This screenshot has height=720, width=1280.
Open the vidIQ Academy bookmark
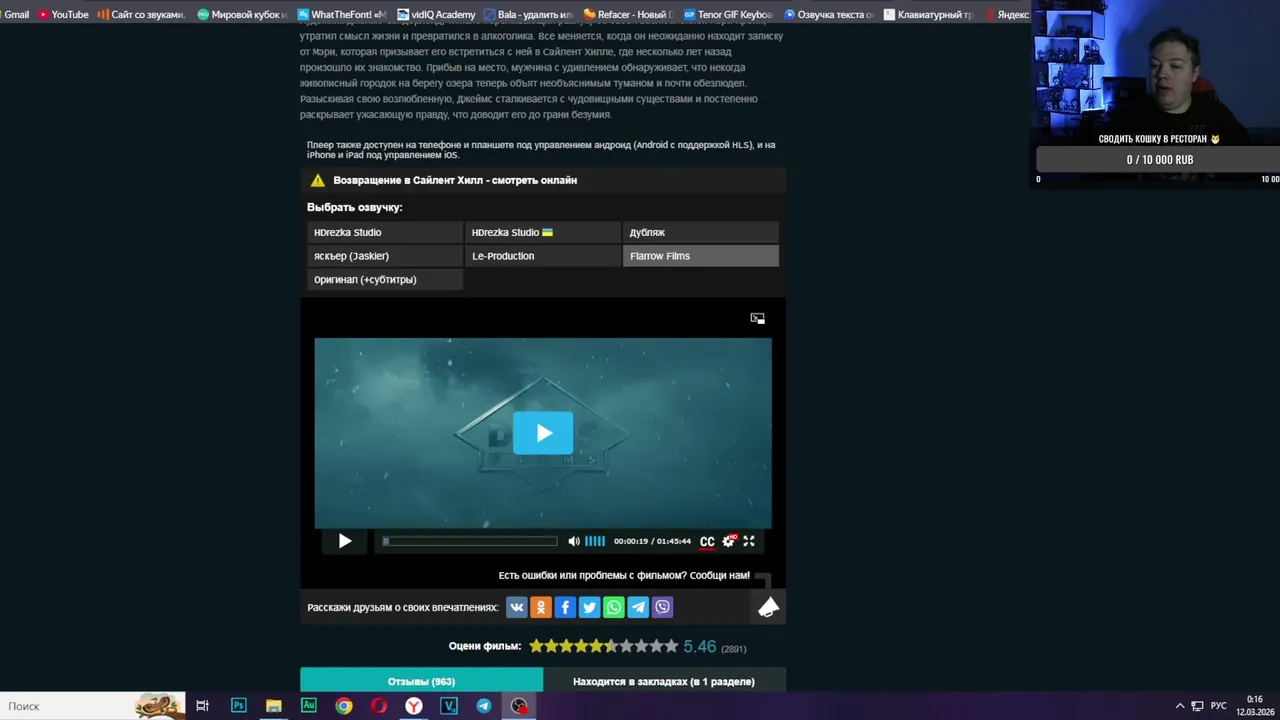[436, 15]
